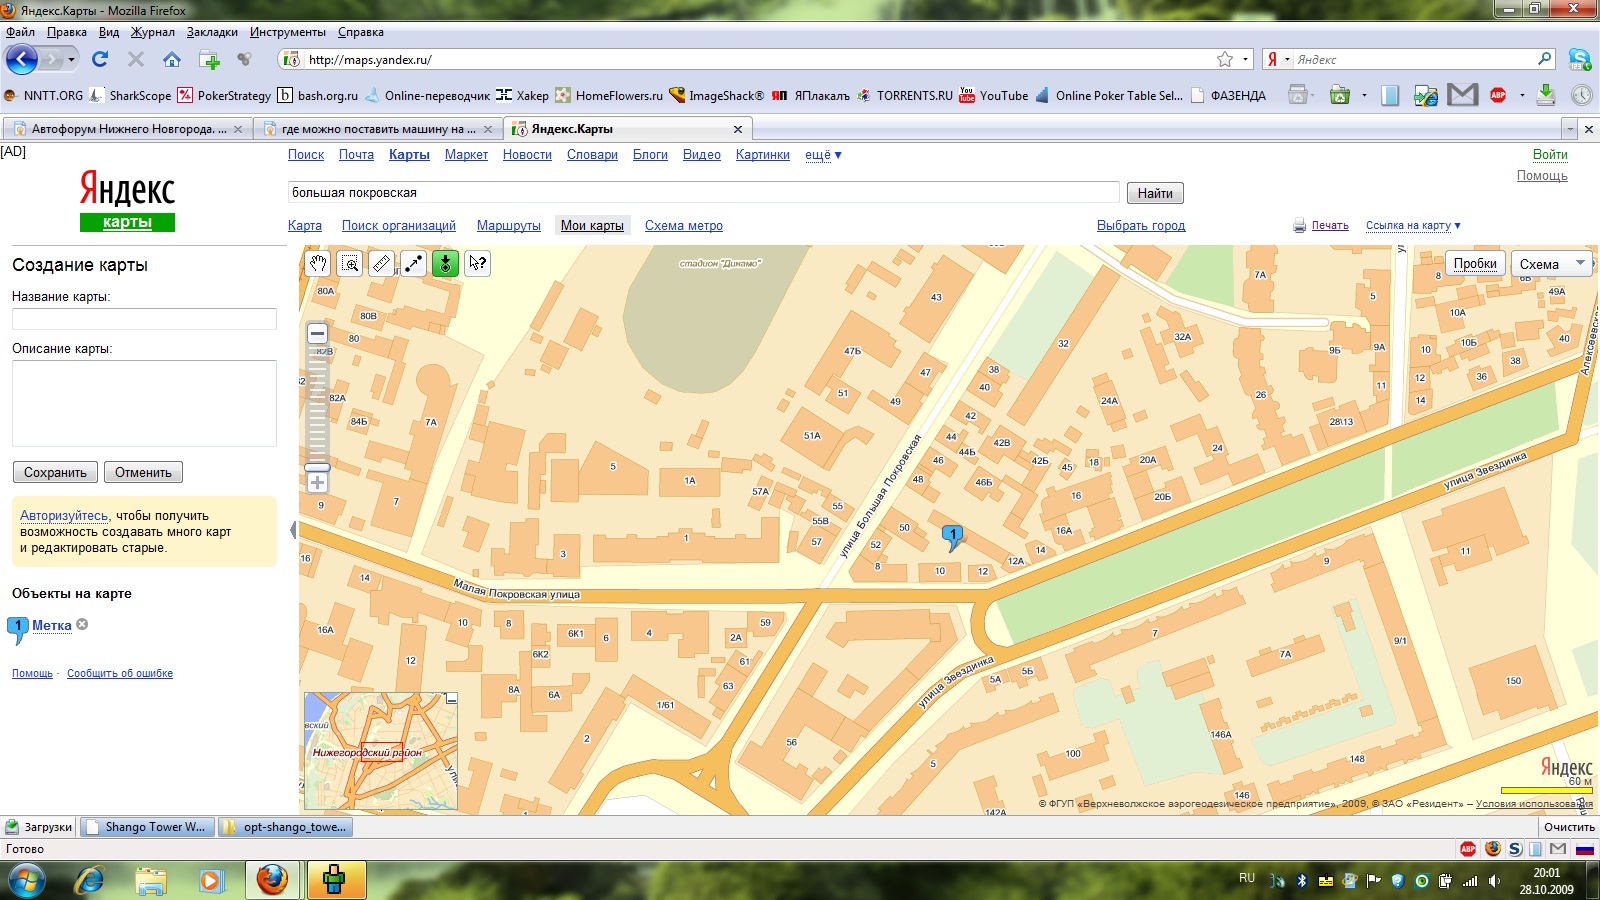The image size is (1600, 900).
Task: Click the blue placemark 1 on map
Action: point(953,538)
